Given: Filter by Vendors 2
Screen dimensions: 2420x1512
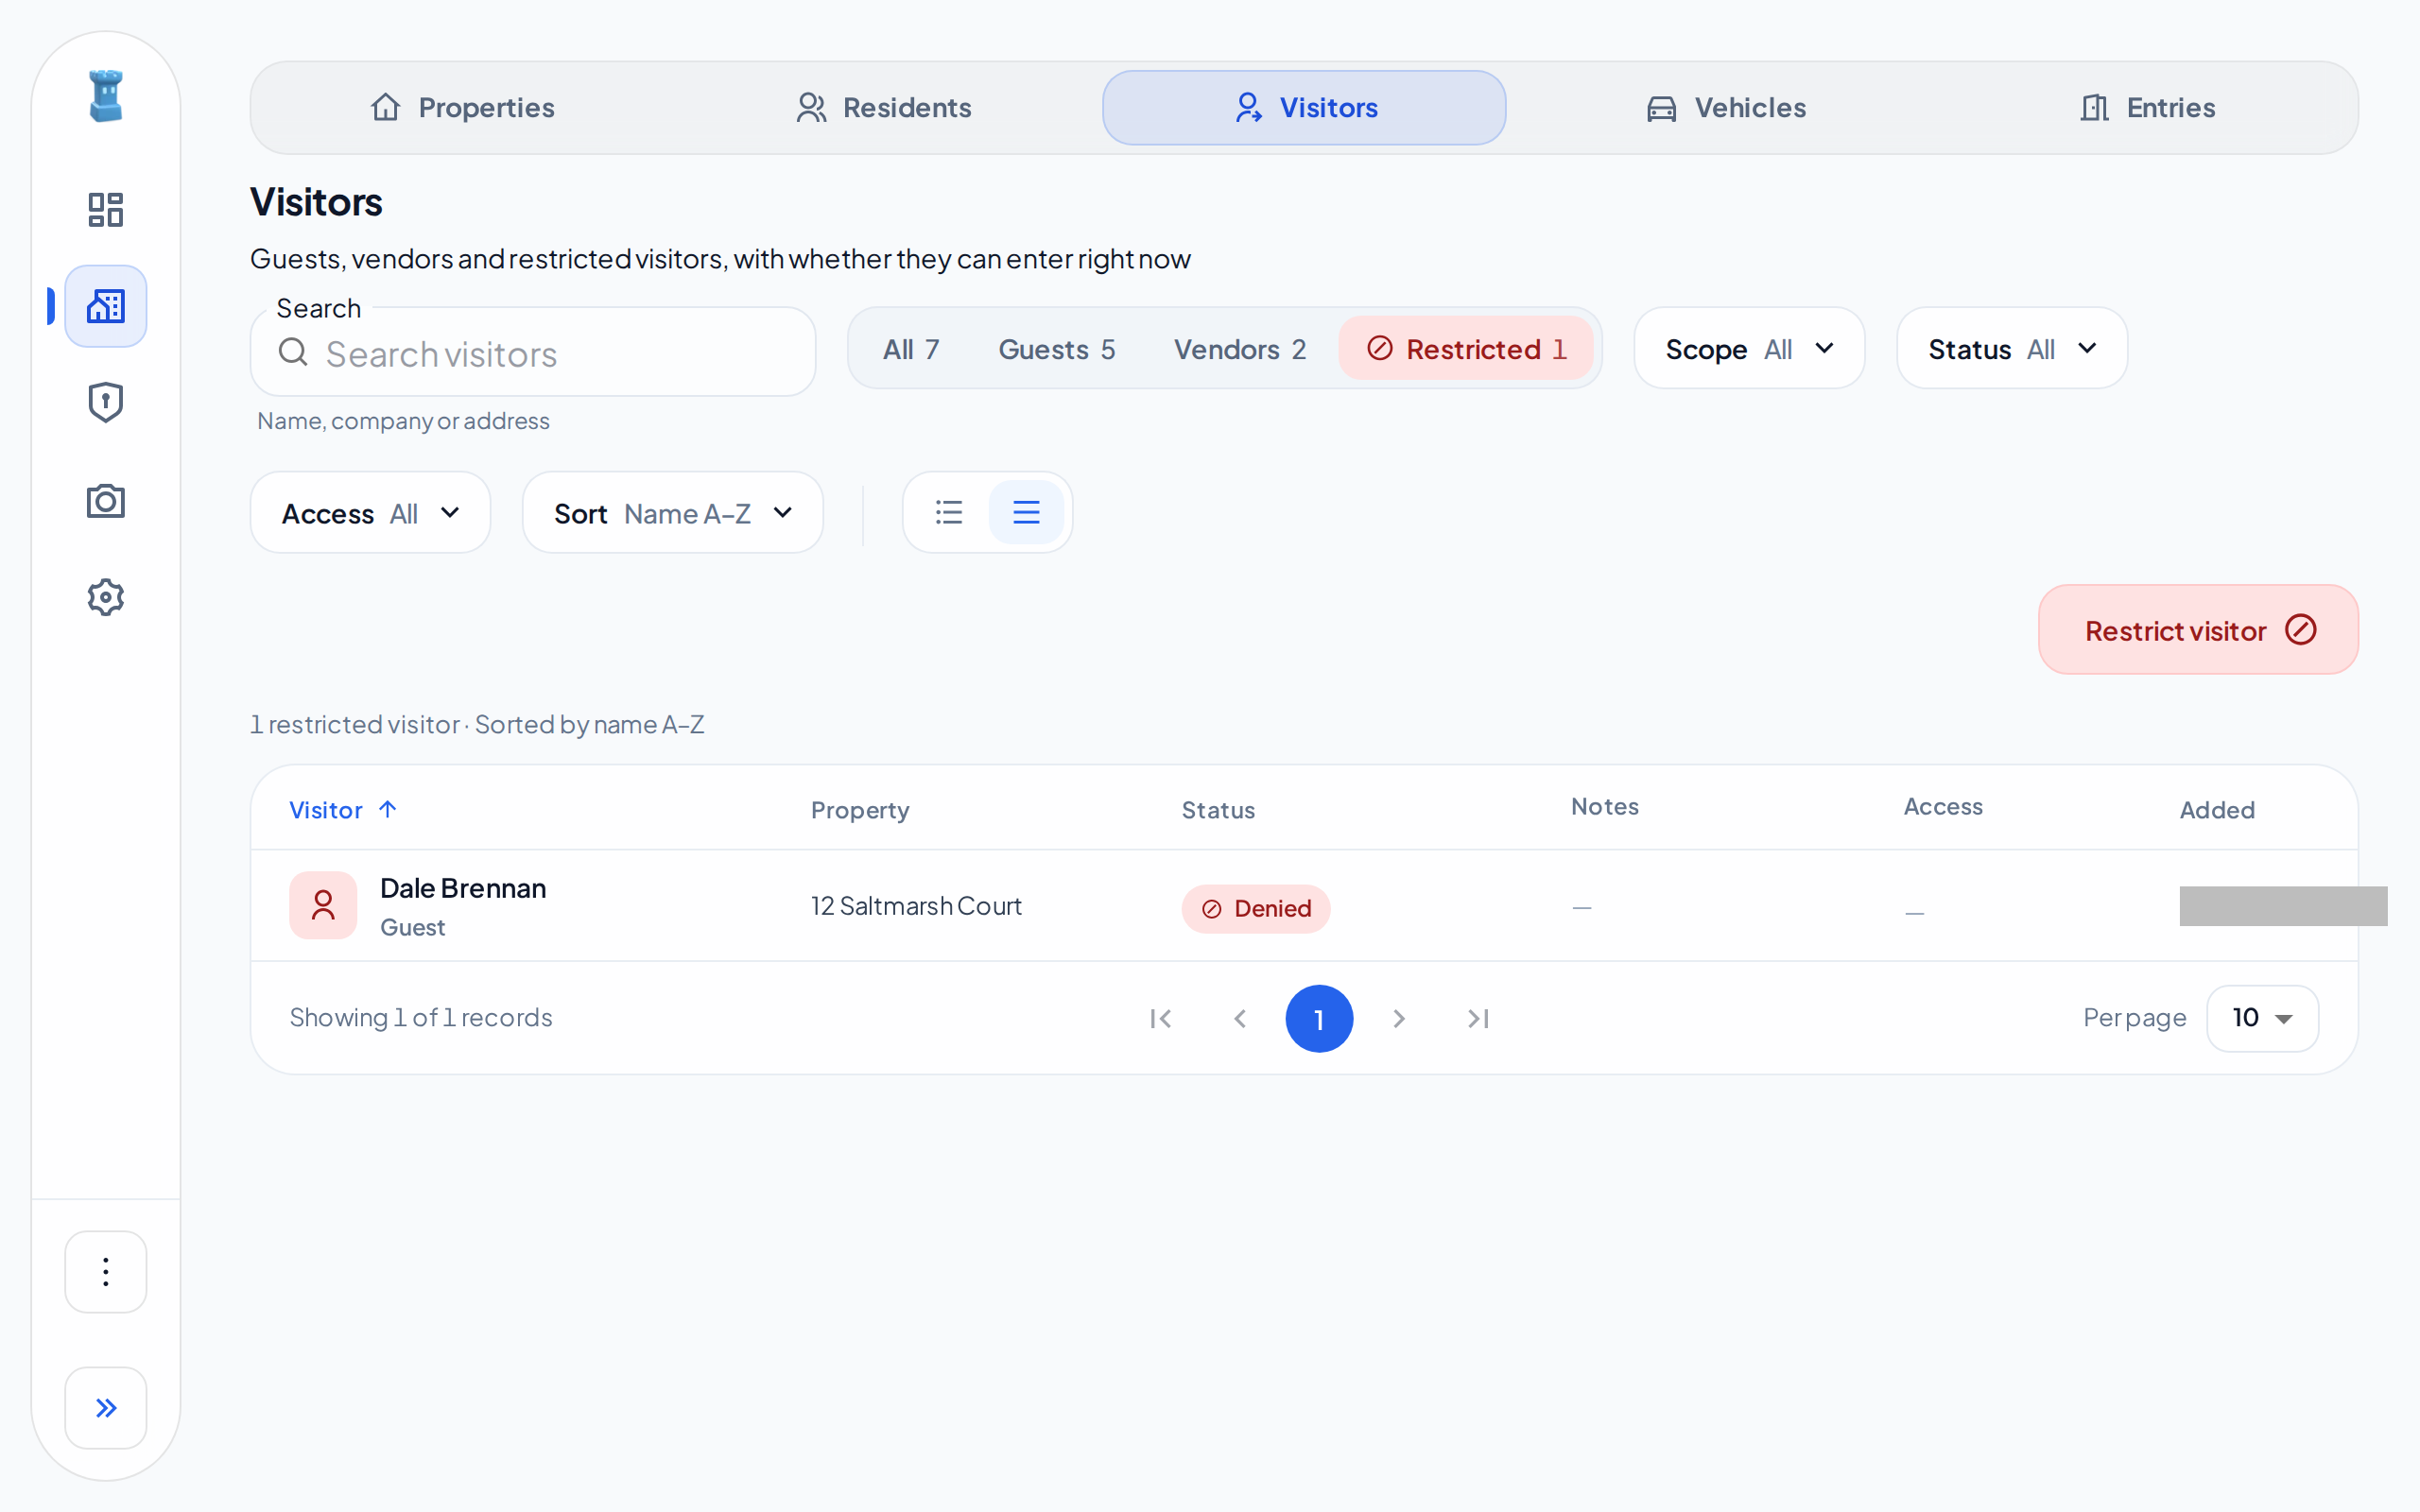Looking at the screenshot, I should click(1240, 349).
